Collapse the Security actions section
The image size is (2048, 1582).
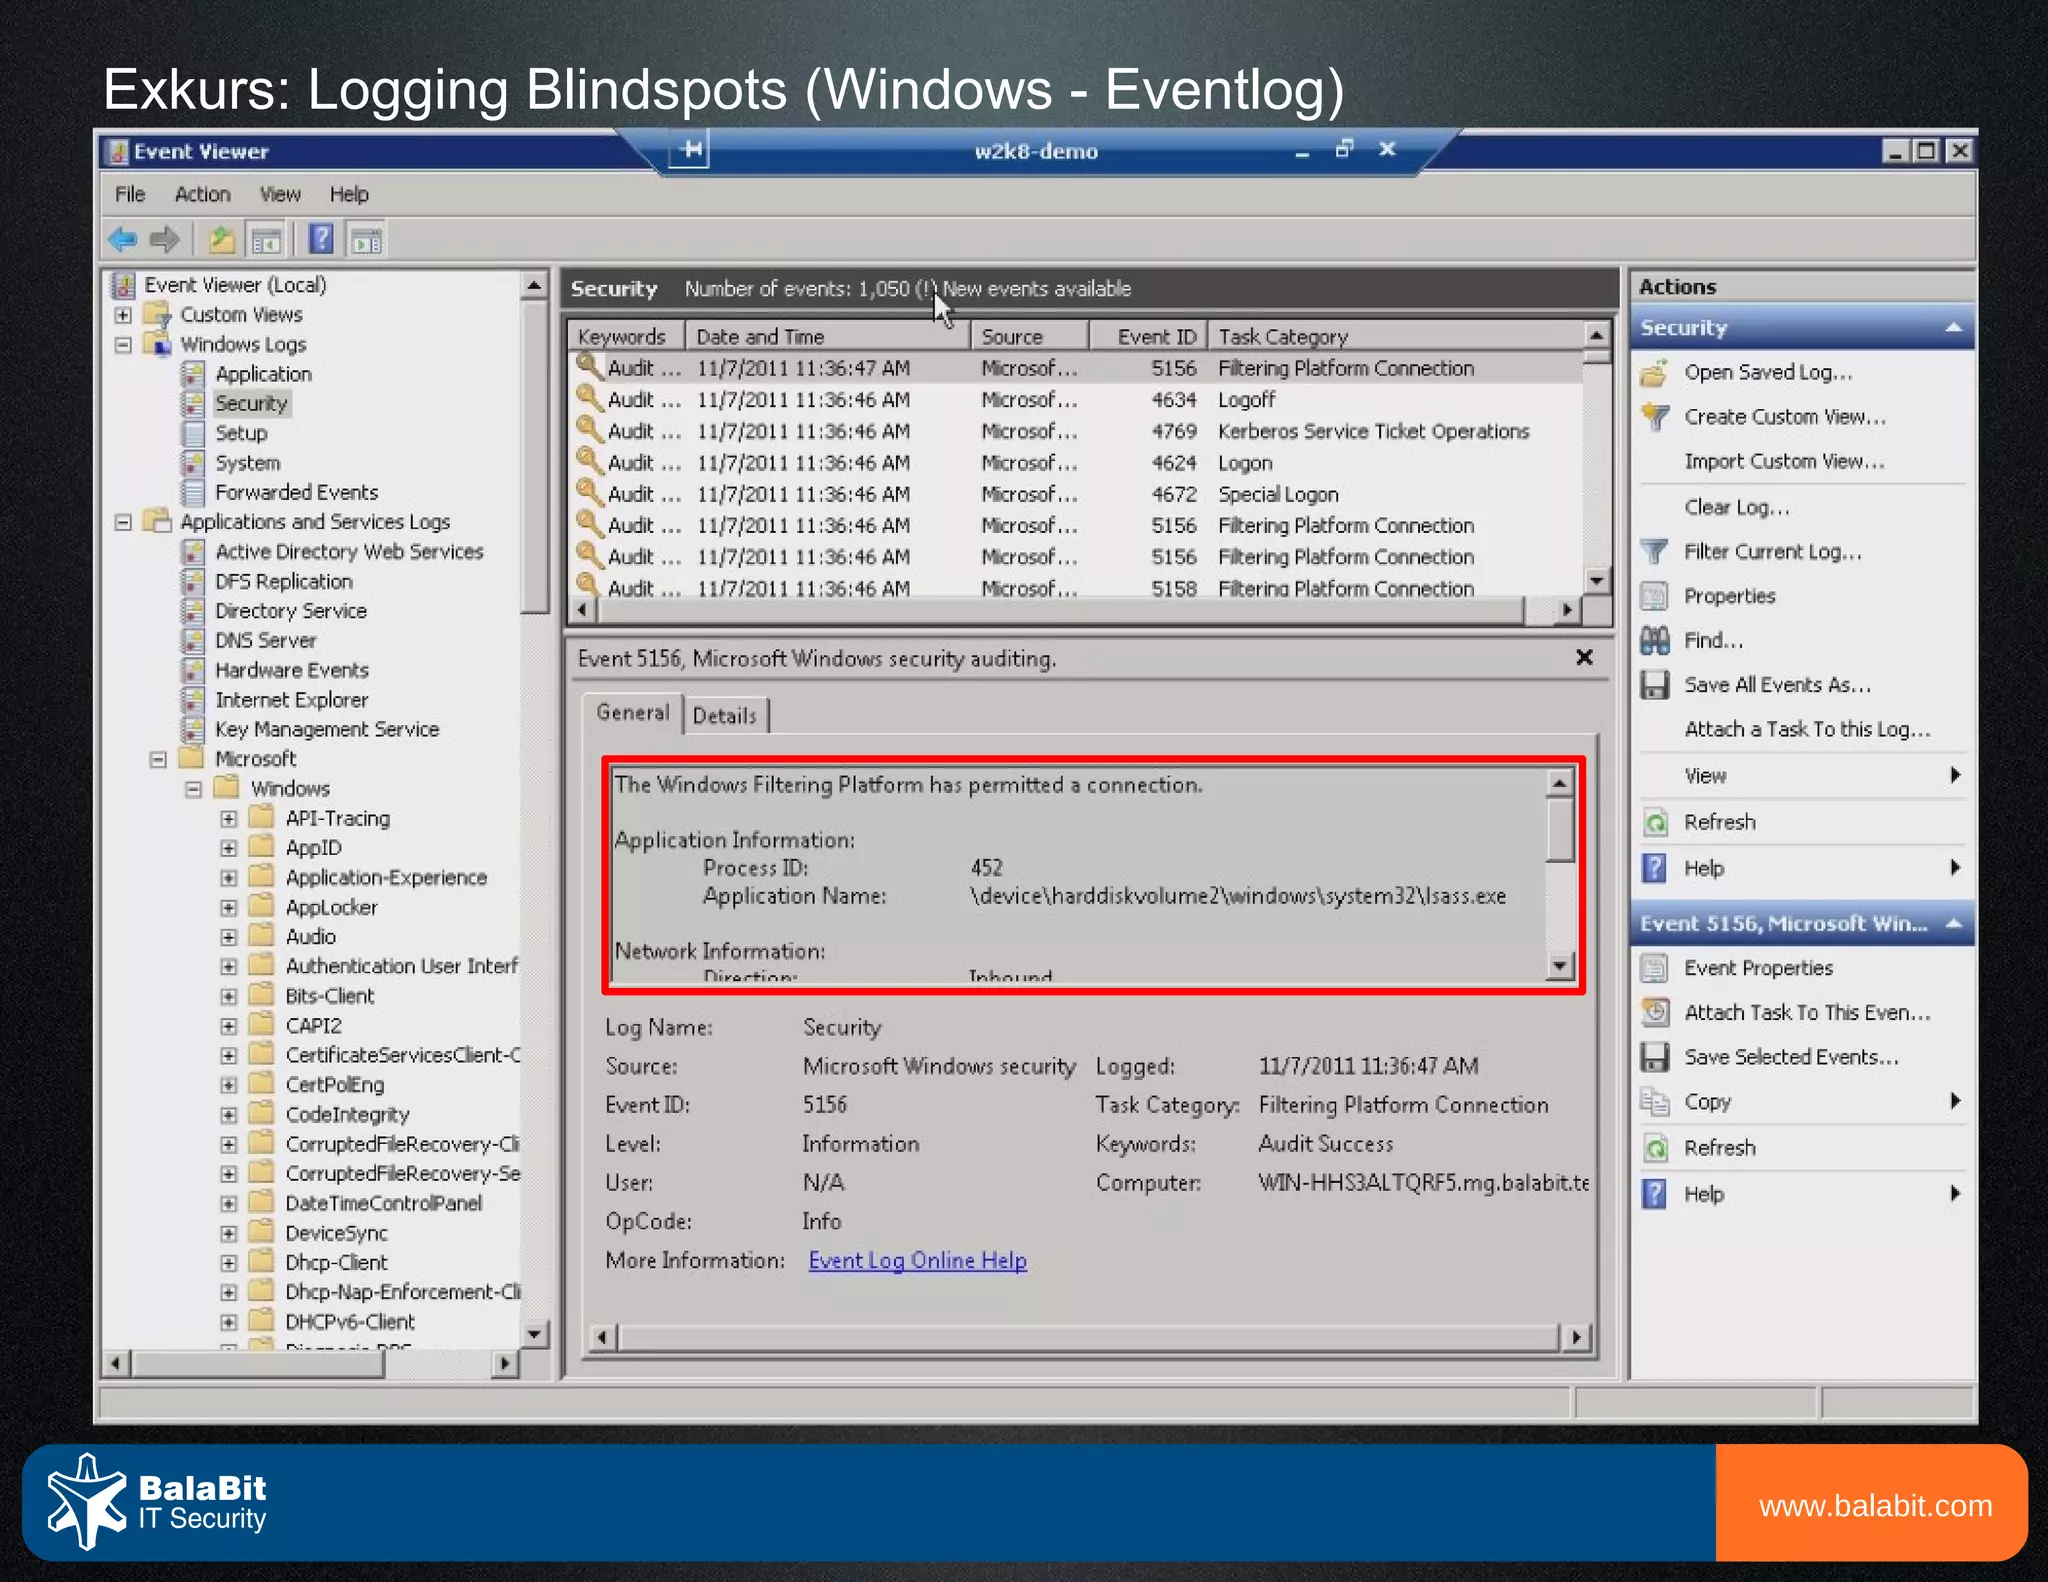tap(1953, 328)
